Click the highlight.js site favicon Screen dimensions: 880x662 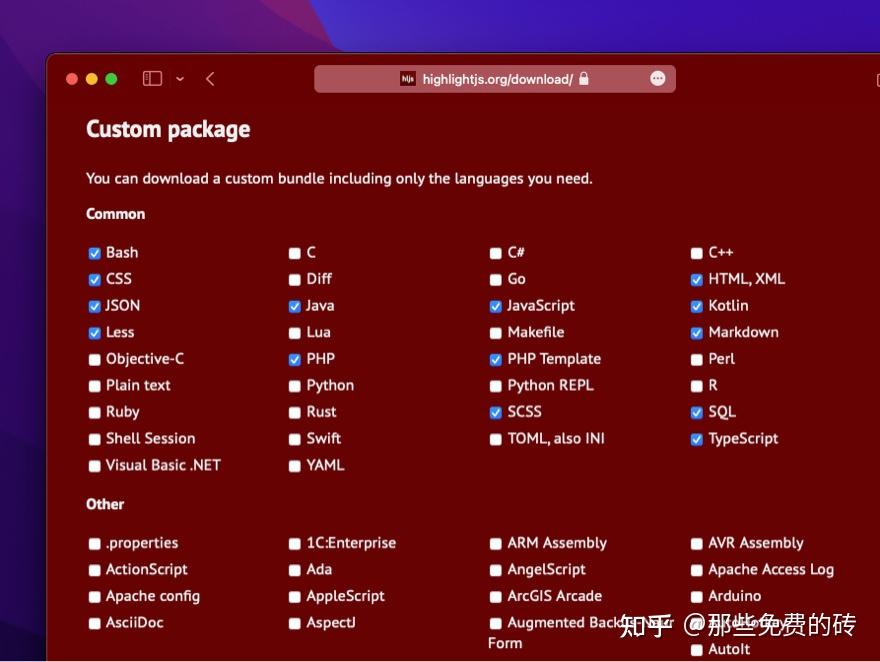408,79
